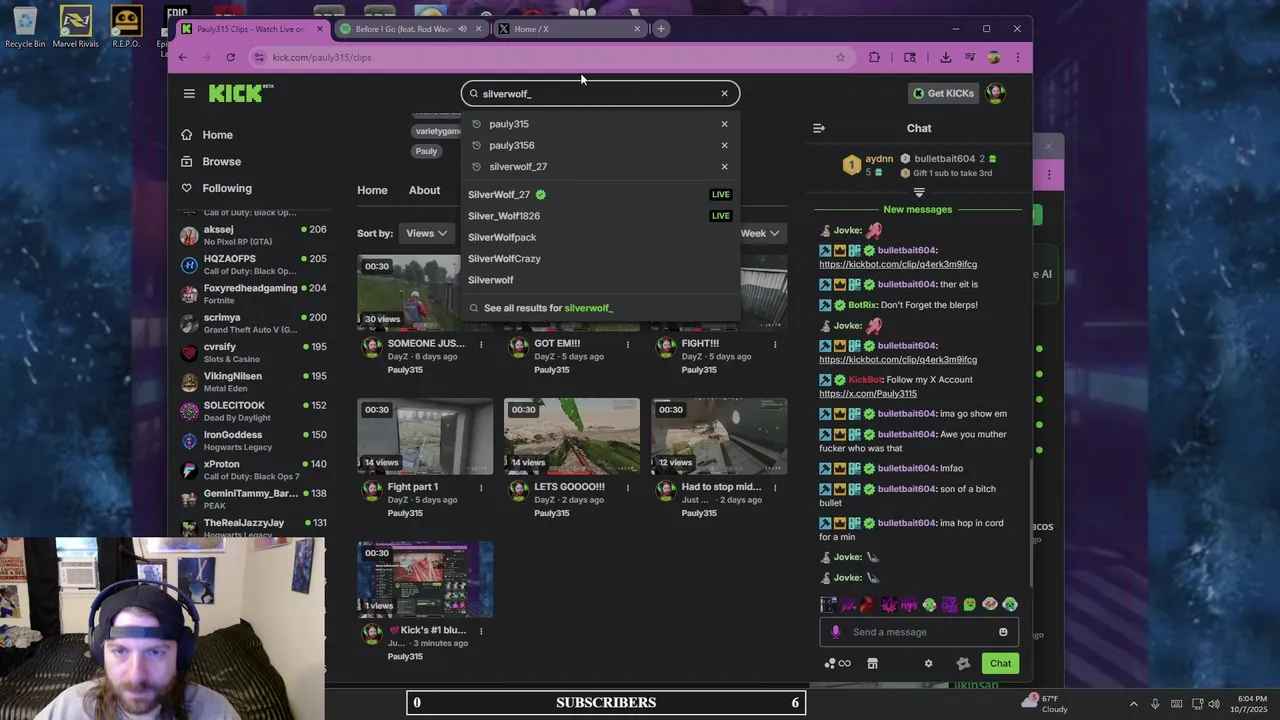This screenshot has width=1280, height=720.
Task: Mute the Before I Go tab audio
Action: pos(462,29)
